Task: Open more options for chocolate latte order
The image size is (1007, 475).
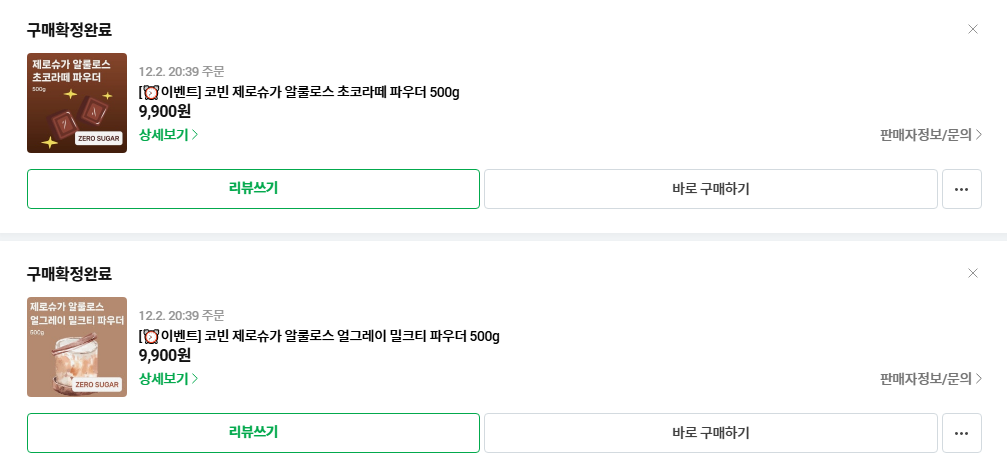Action: pos(961,189)
